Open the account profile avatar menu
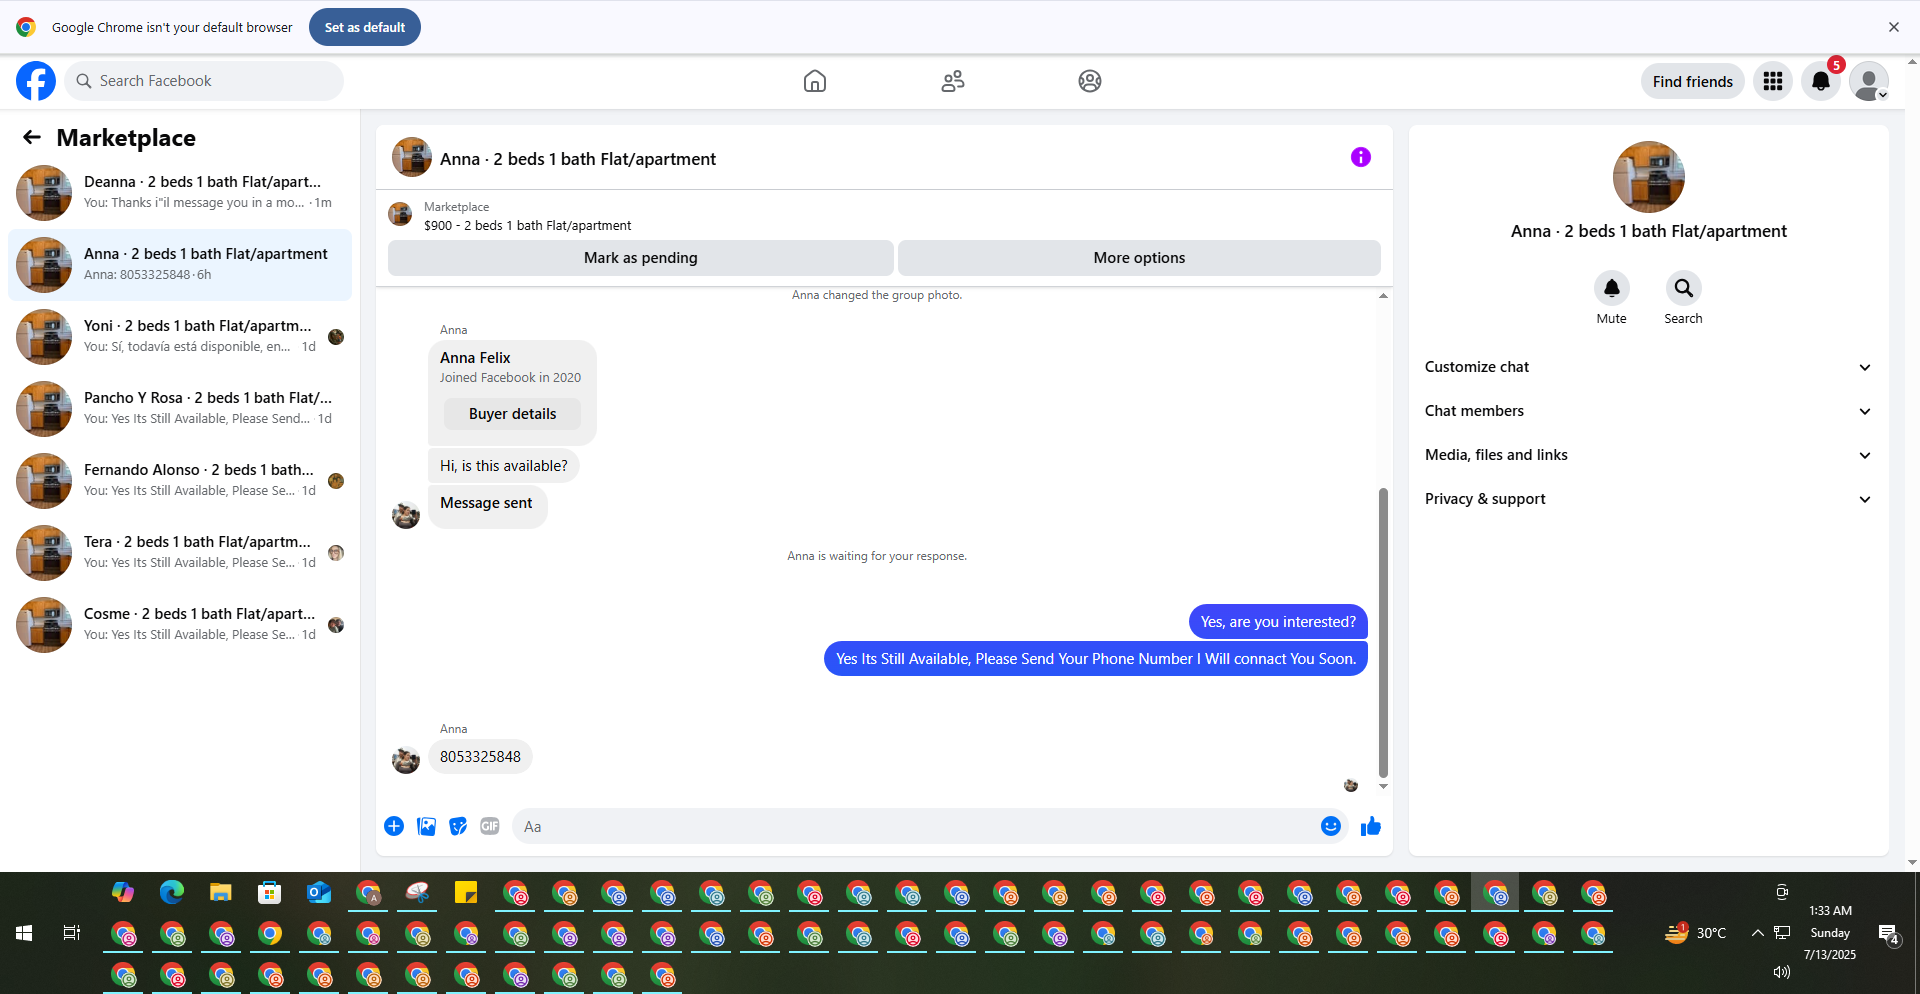Viewport: 1920px width, 994px height. [x=1869, y=81]
